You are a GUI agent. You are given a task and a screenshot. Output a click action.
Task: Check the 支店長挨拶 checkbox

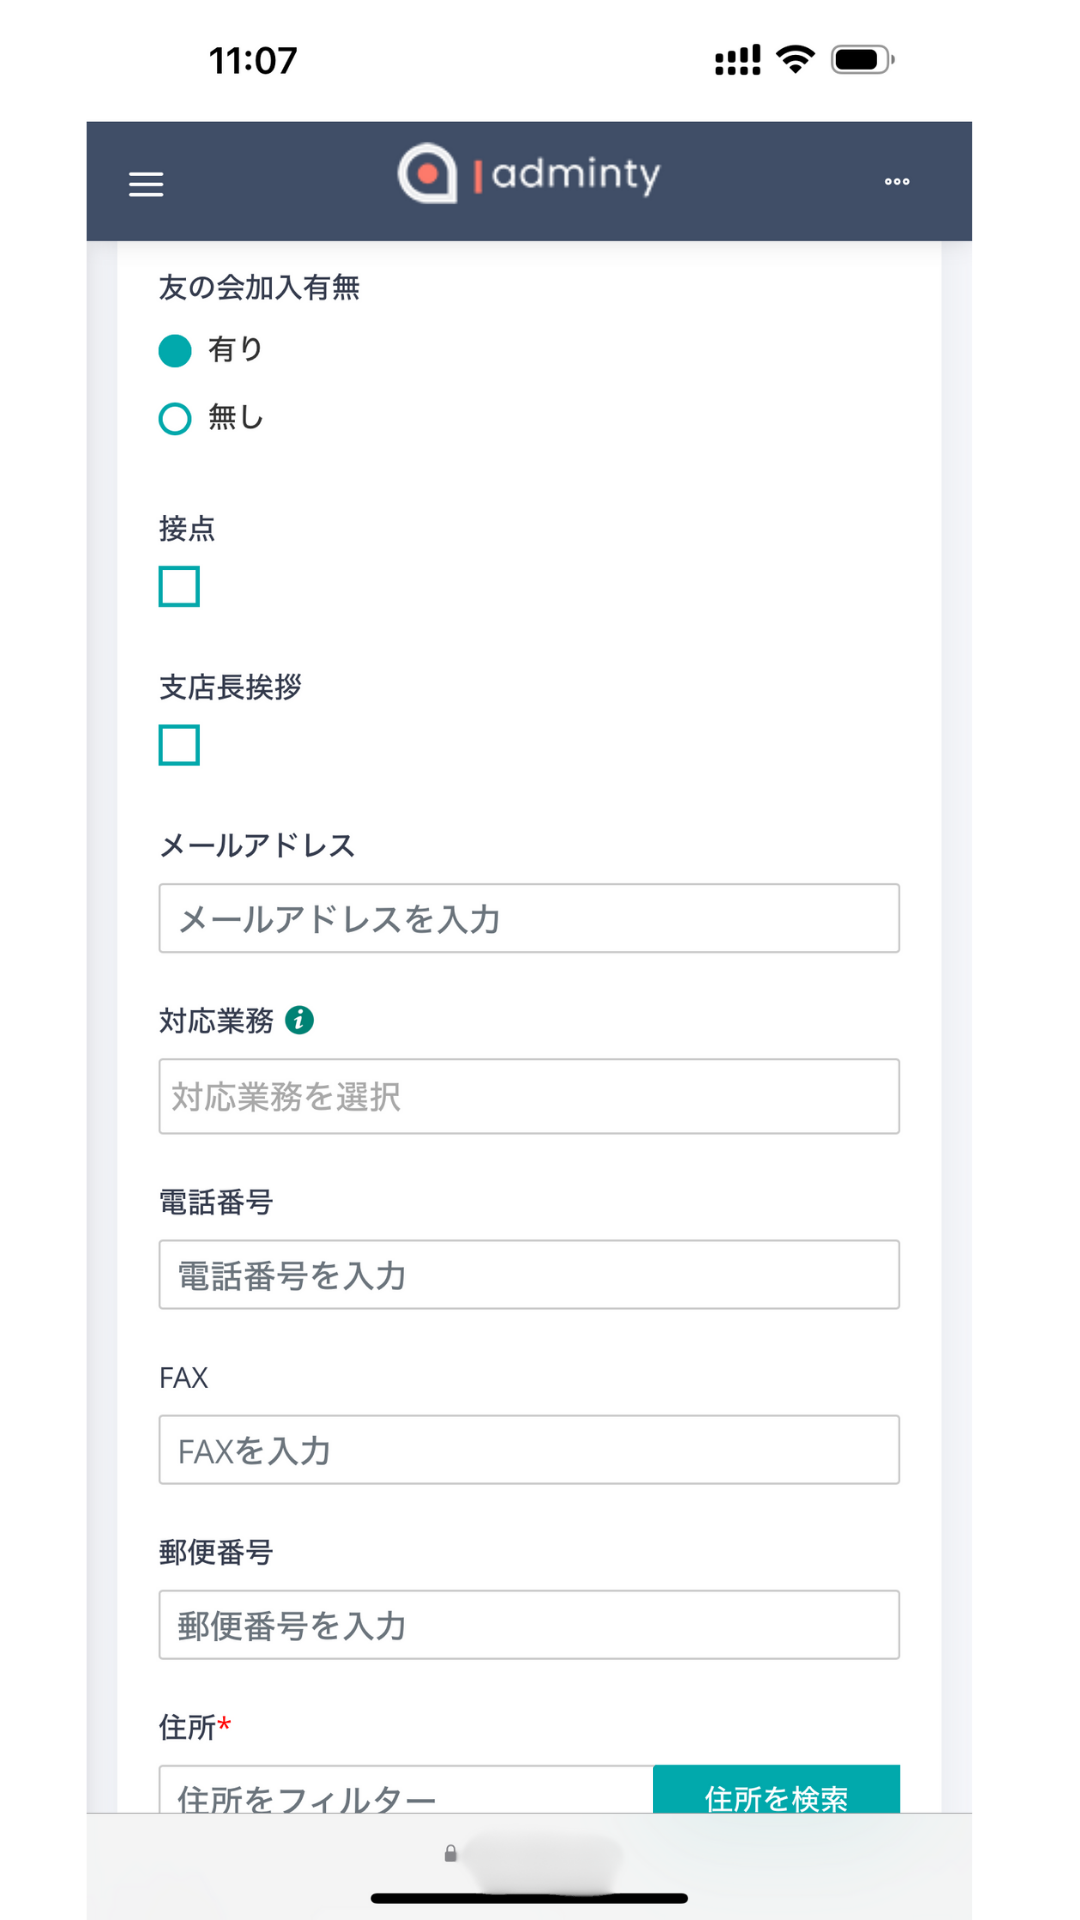179,745
